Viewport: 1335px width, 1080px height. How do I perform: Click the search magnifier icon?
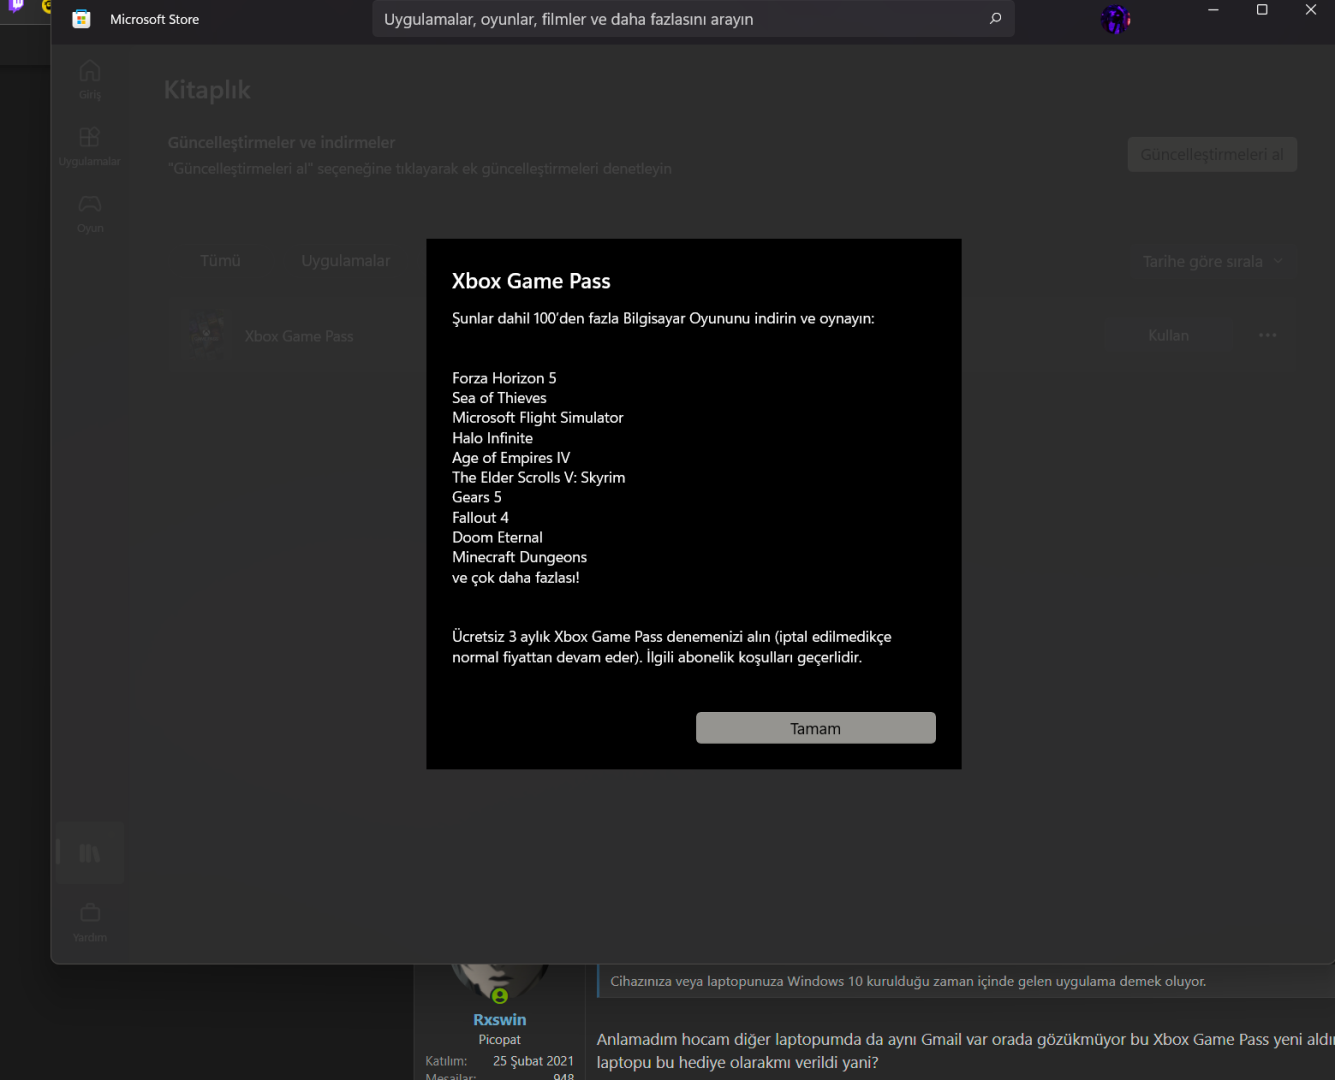[x=995, y=18]
